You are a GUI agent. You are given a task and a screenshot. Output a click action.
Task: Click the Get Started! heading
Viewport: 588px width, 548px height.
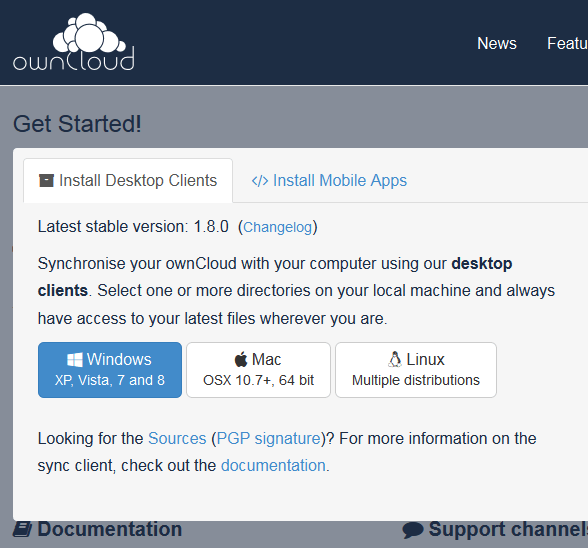tap(77, 124)
